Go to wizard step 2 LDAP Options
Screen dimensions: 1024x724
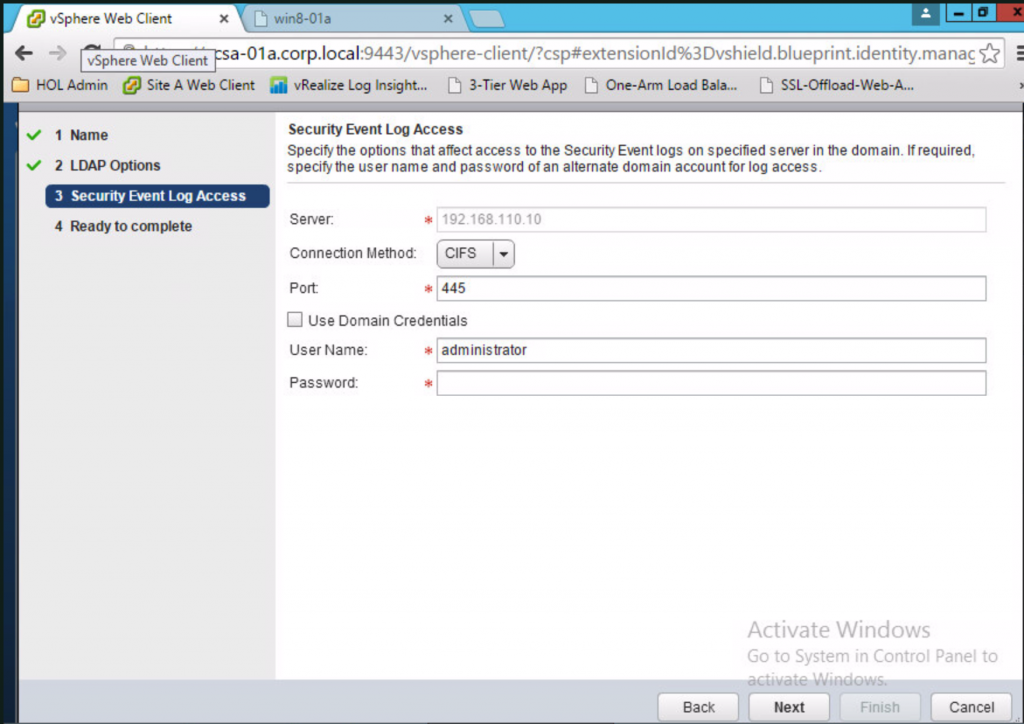(114, 165)
